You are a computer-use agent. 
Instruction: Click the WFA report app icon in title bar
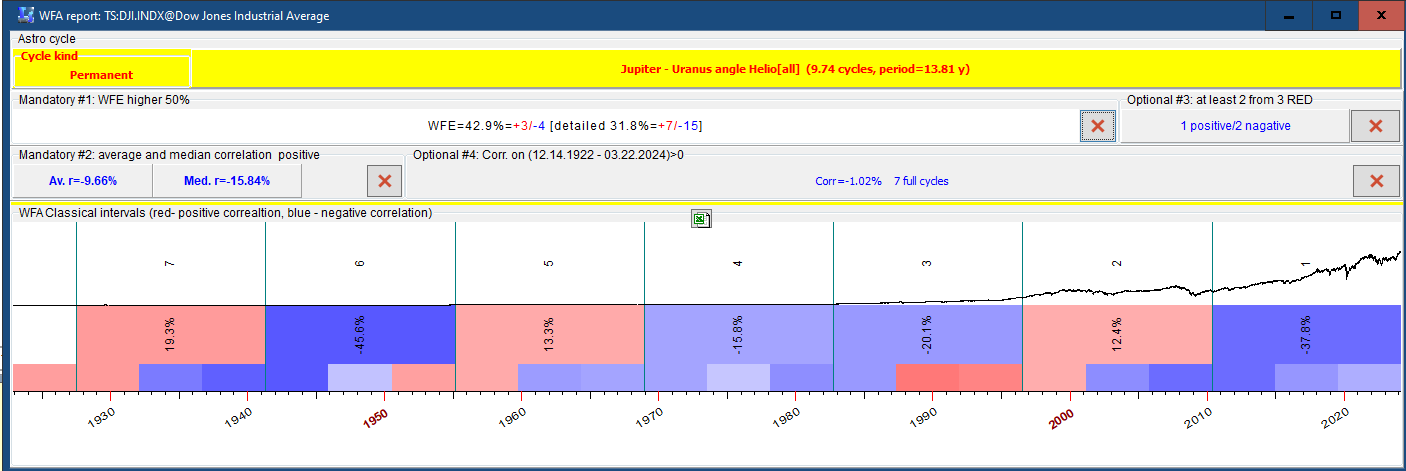point(27,16)
